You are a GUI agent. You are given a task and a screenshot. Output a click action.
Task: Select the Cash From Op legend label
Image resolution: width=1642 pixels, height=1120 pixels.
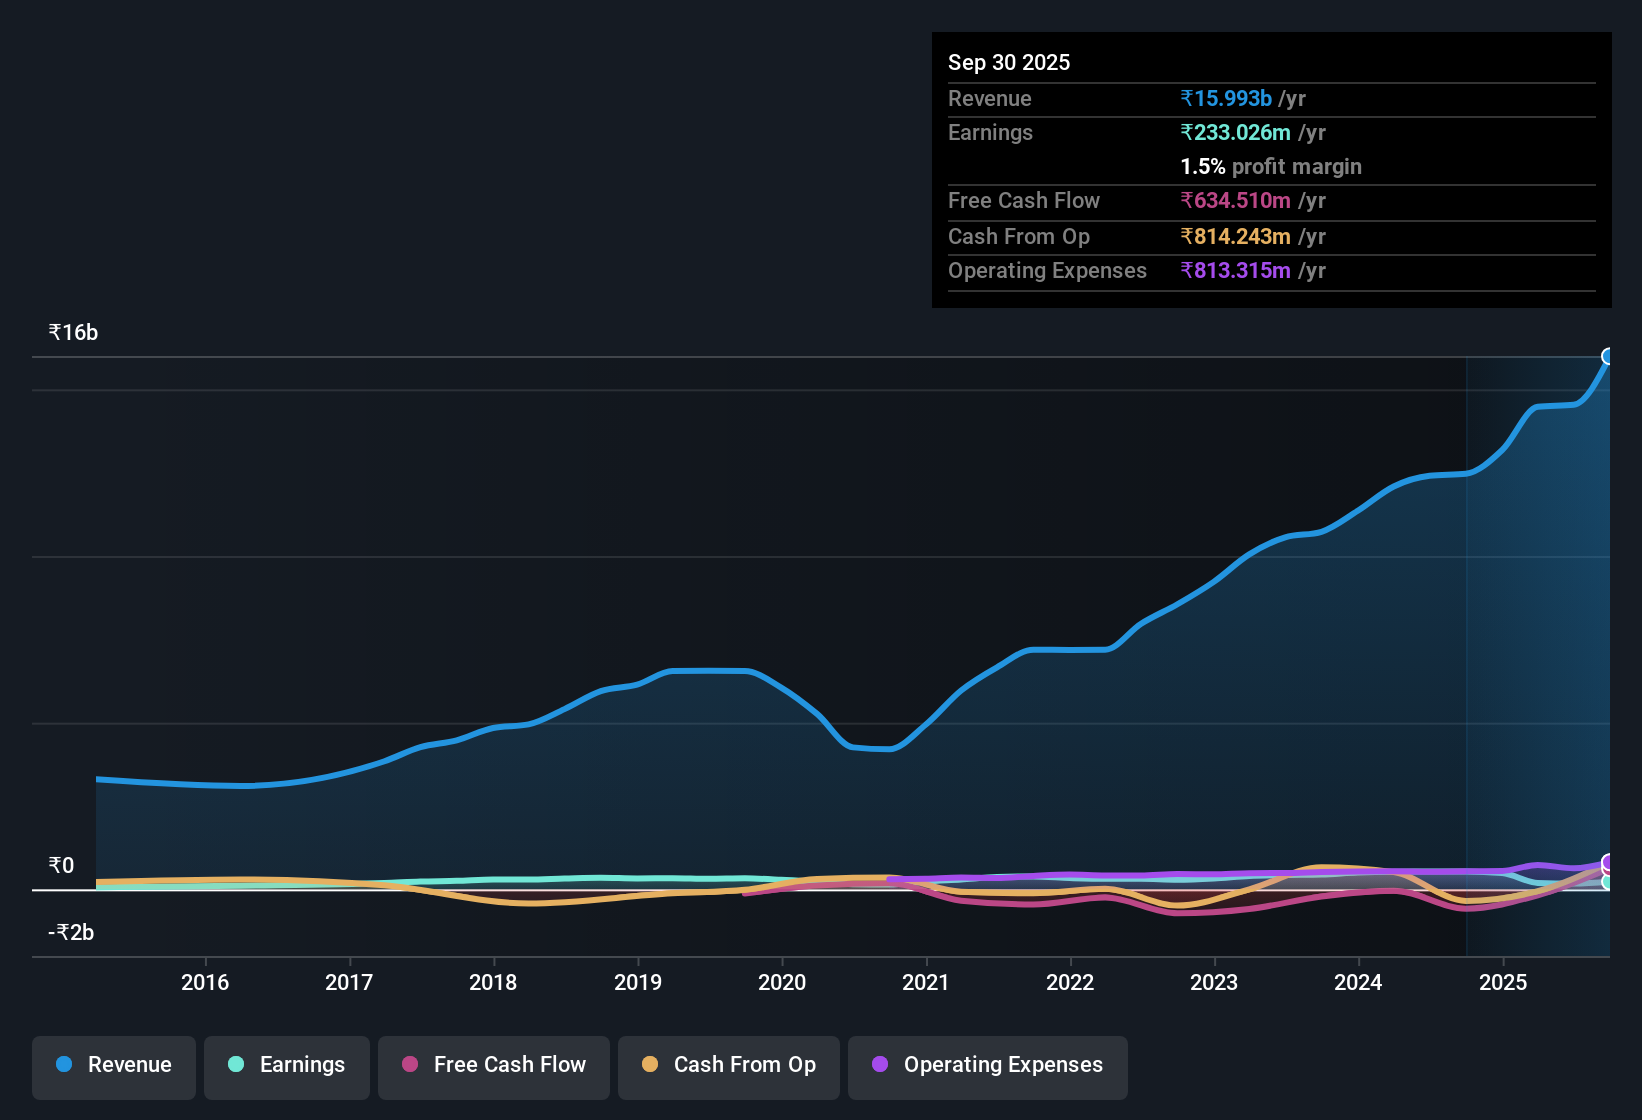(744, 1064)
